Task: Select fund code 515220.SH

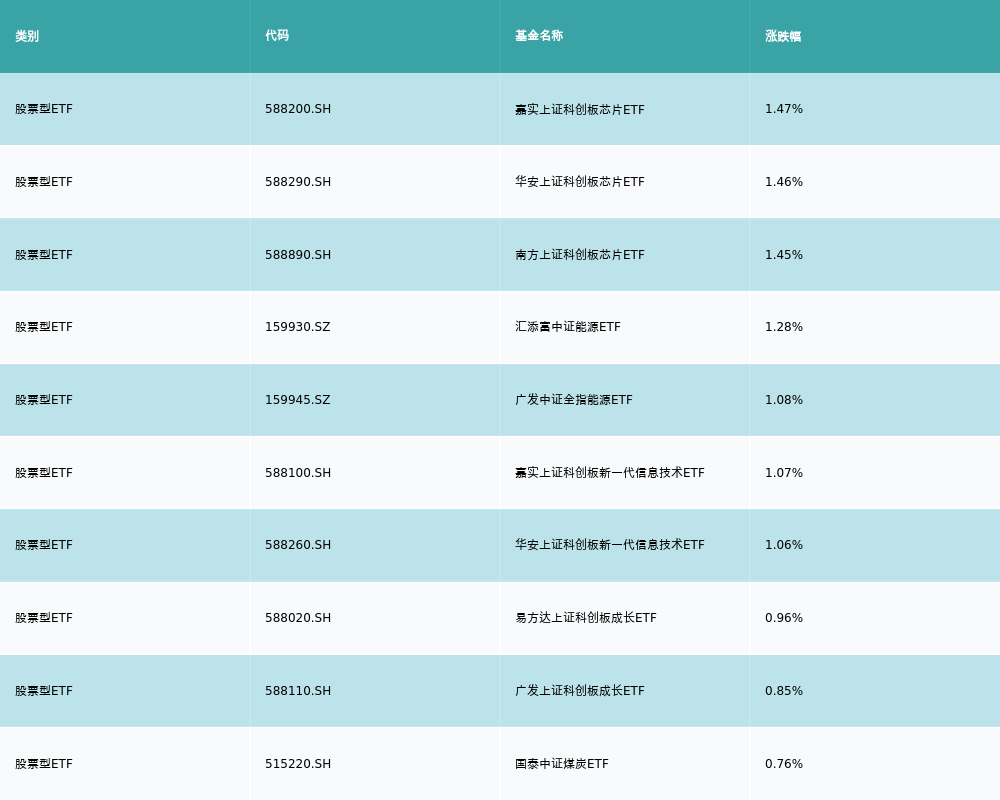Action: (x=298, y=764)
